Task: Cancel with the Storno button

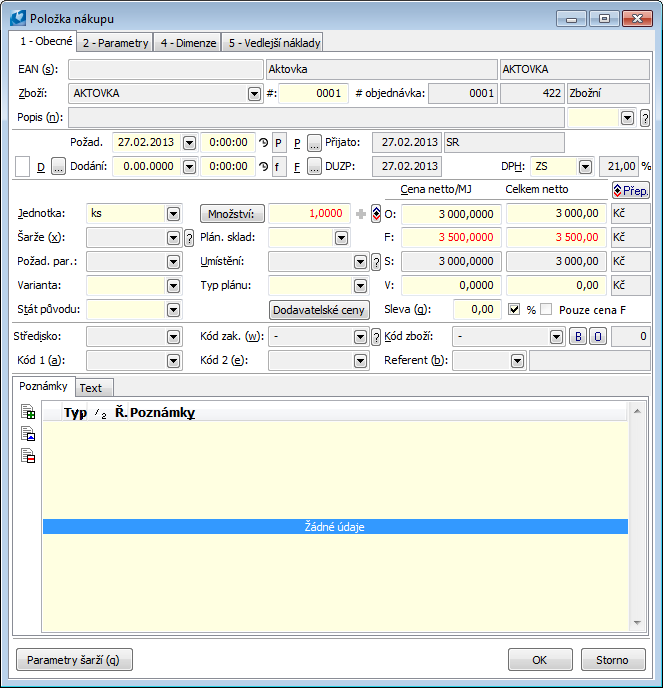Action: coord(613,660)
